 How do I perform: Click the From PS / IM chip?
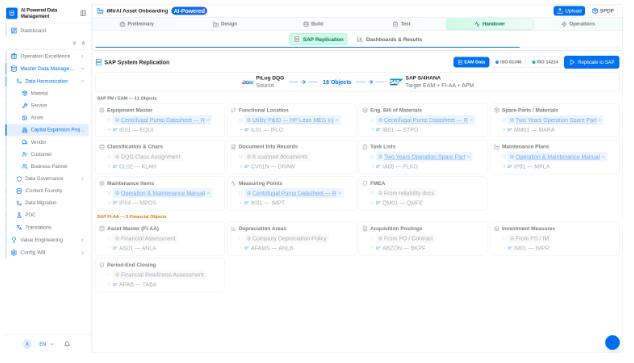coord(529,238)
